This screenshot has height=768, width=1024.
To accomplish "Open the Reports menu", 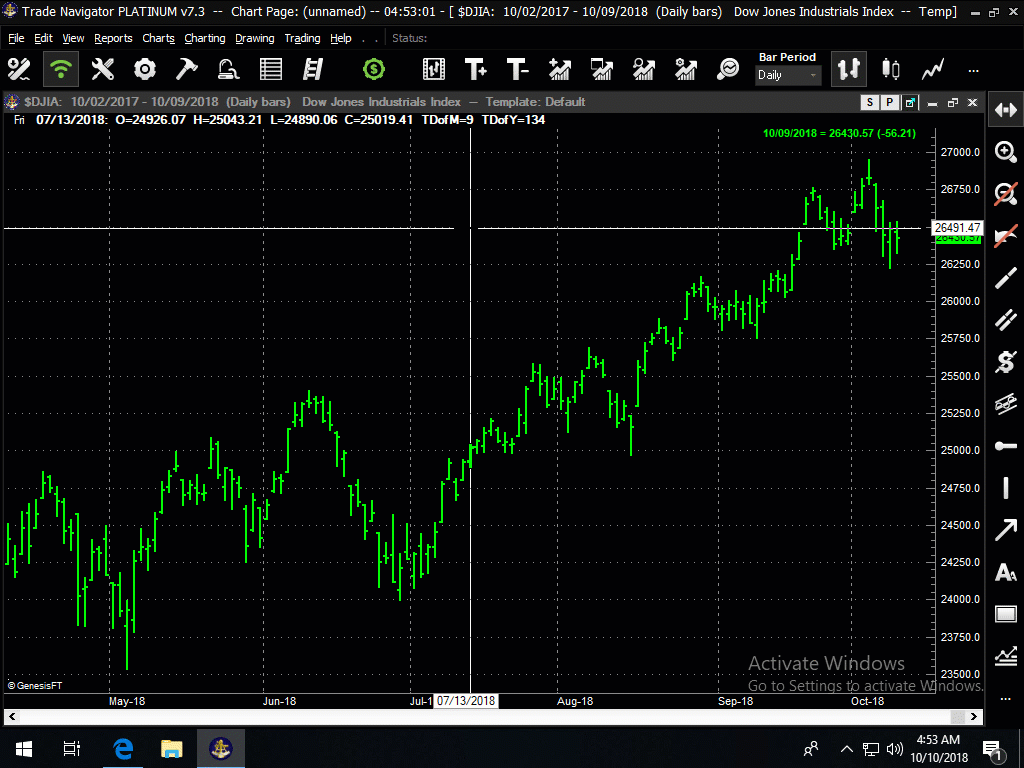I will [x=113, y=39].
